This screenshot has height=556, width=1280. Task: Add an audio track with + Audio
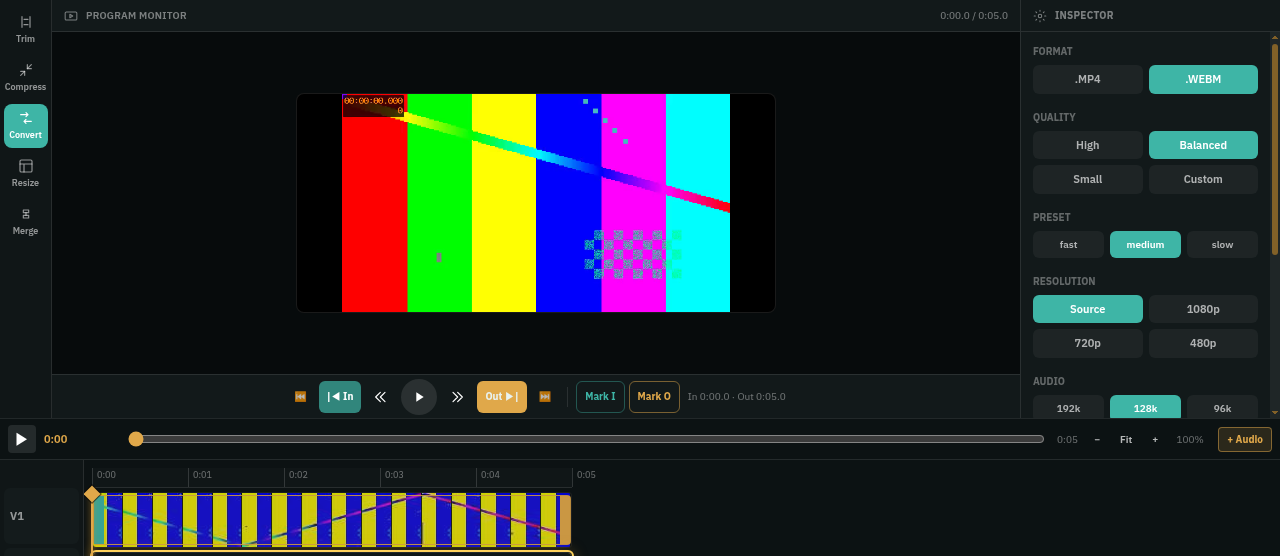tap(1245, 439)
